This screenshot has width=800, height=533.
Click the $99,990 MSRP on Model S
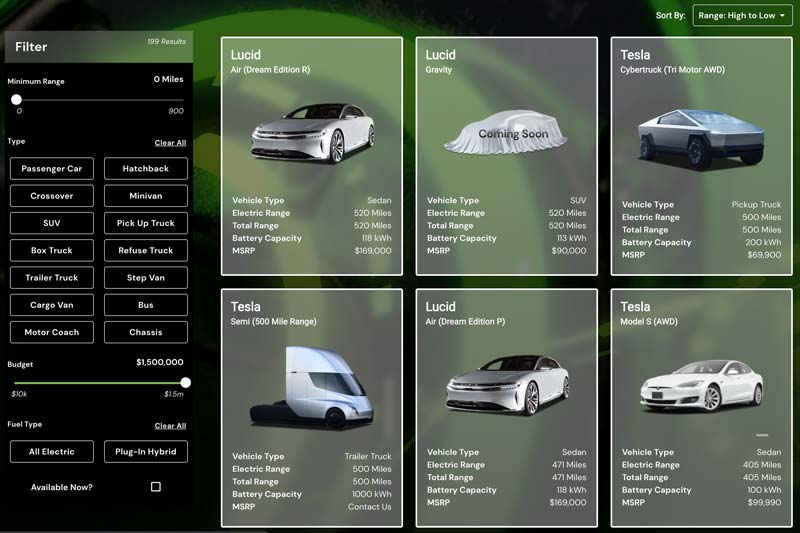pyautogui.click(x=764, y=503)
